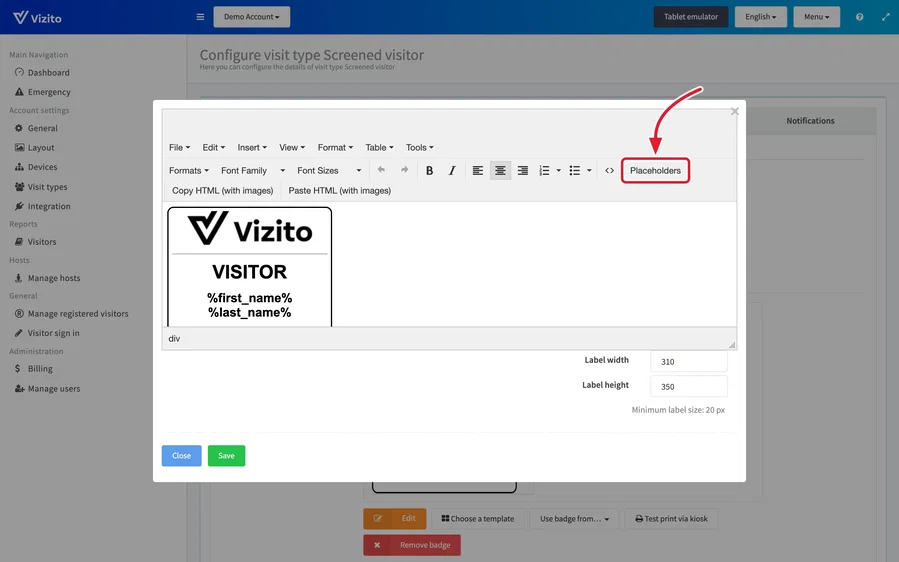Click the red Remove badge button

[x=412, y=545]
